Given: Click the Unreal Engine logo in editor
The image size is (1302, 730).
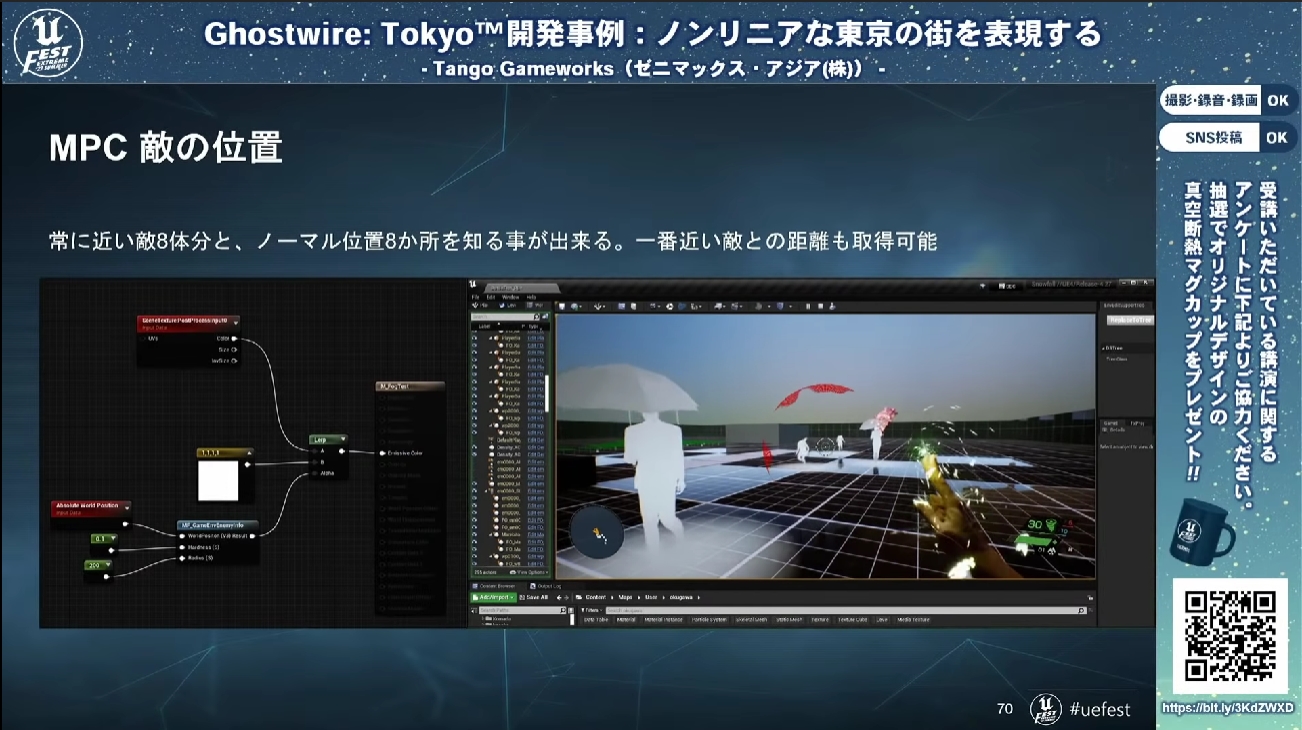Looking at the screenshot, I should (x=472, y=284).
